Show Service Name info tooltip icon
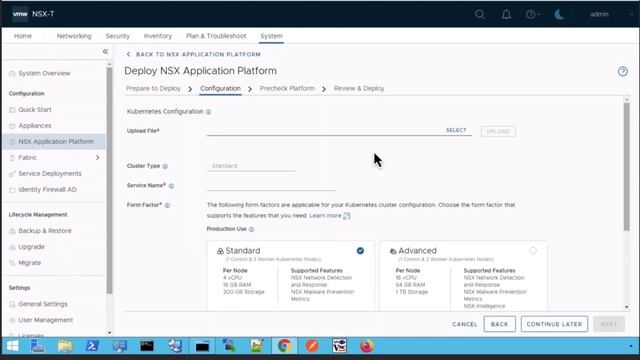This screenshot has height=360, width=640. [171, 186]
